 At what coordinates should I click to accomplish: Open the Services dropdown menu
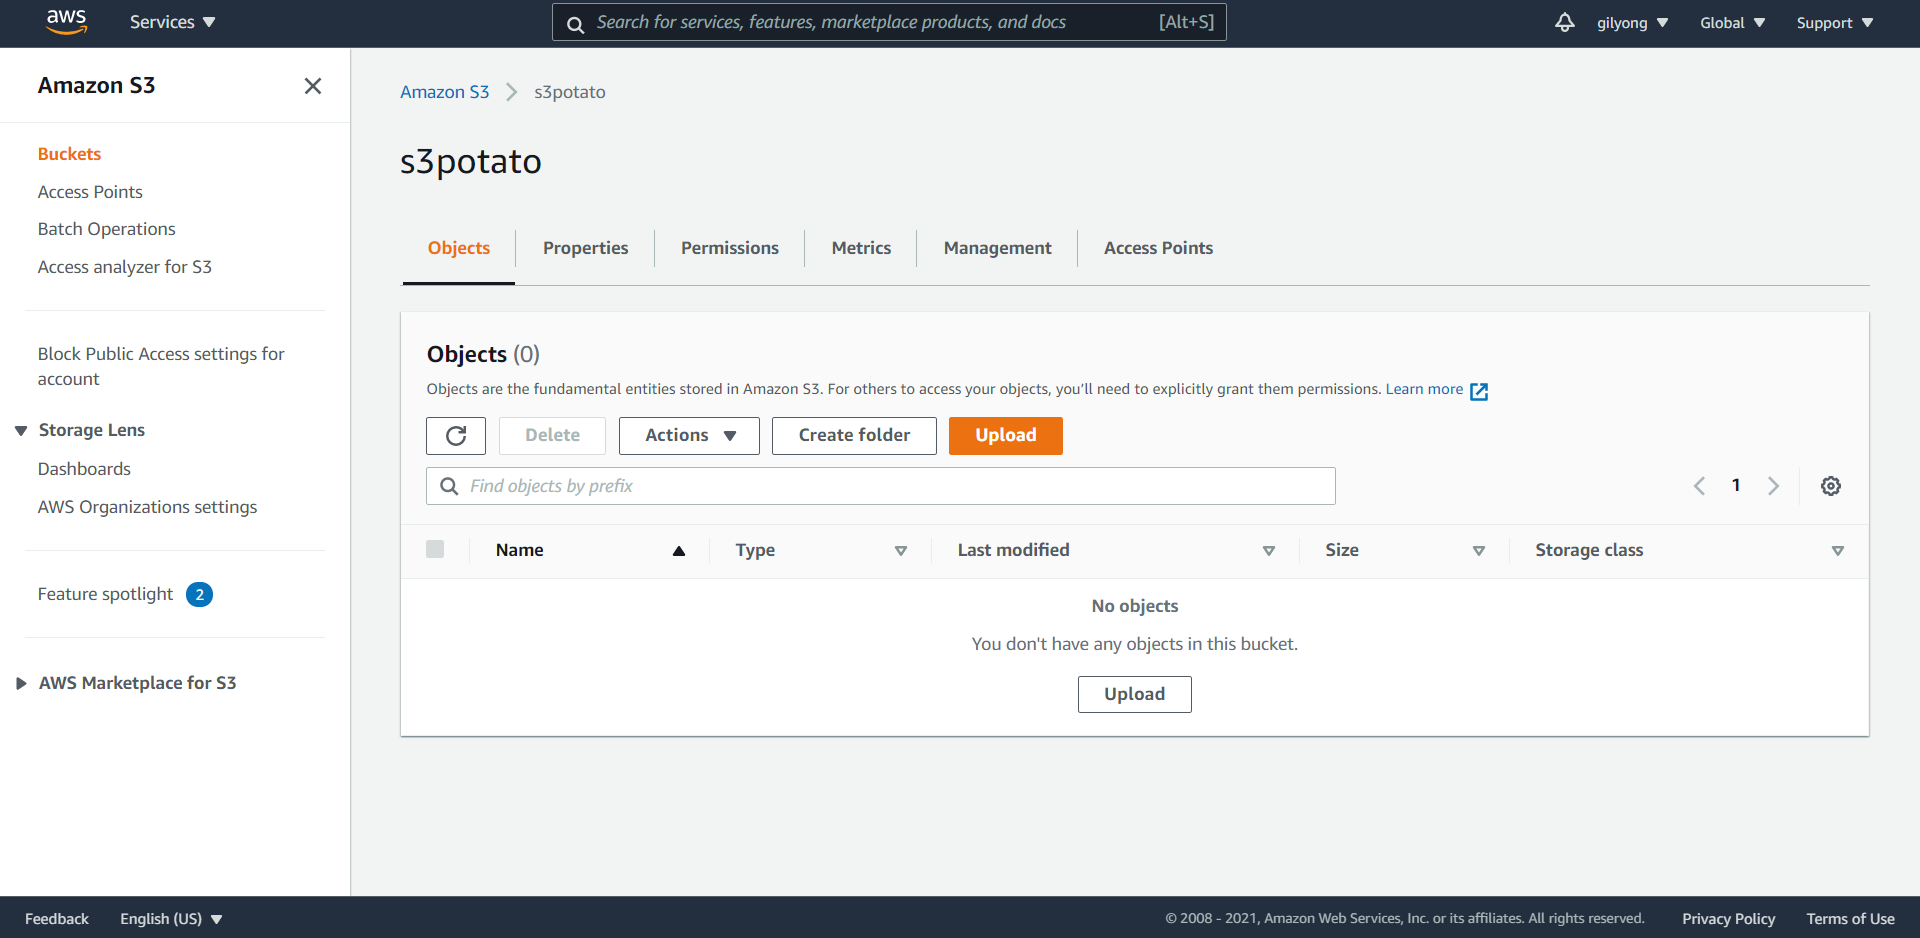pyautogui.click(x=172, y=22)
